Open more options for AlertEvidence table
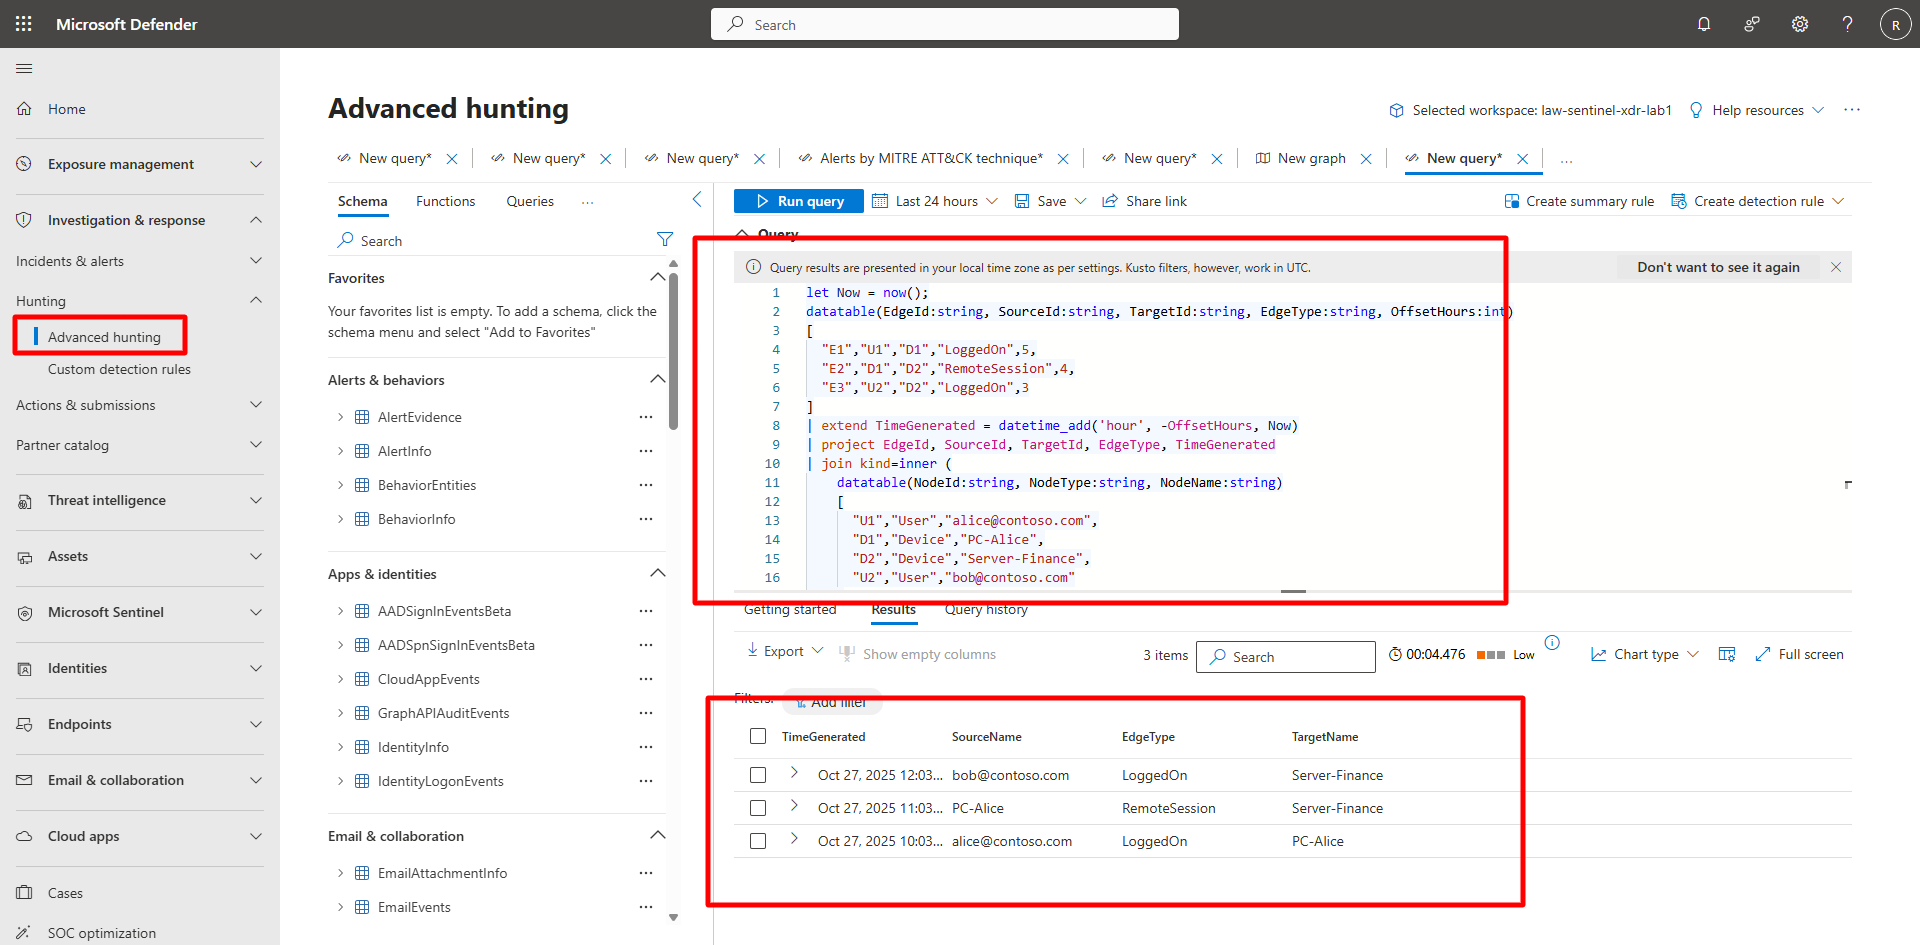The height and width of the screenshot is (945, 1920). pyautogui.click(x=646, y=417)
